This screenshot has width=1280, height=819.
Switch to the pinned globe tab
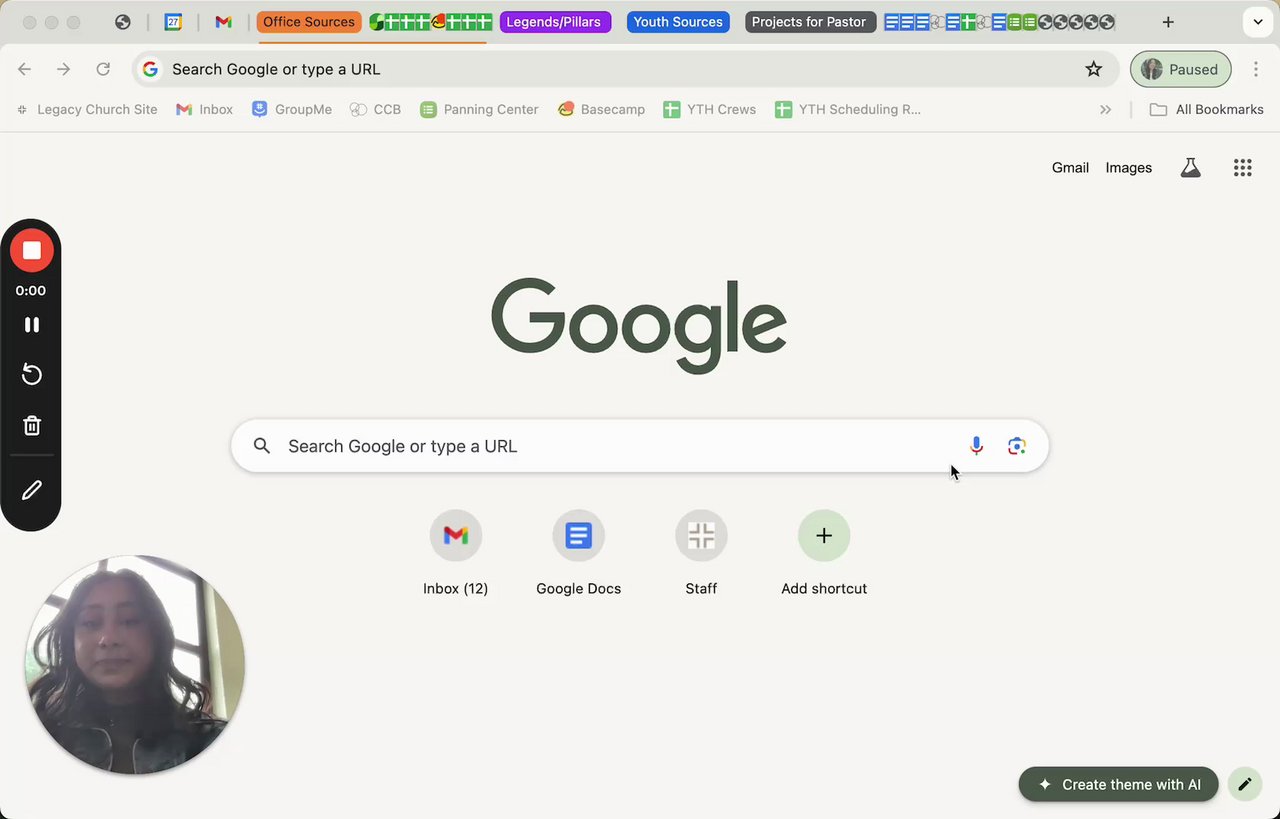pyautogui.click(x=123, y=22)
